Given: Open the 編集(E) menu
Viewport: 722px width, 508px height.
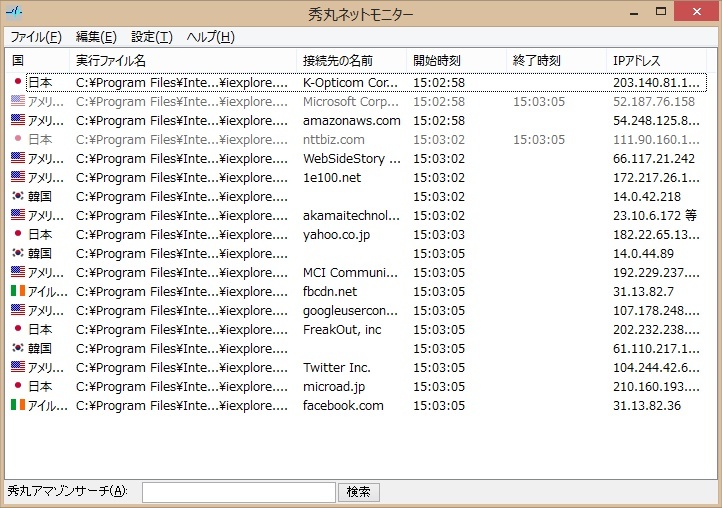Looking at the screenshot, I should 96,37.
